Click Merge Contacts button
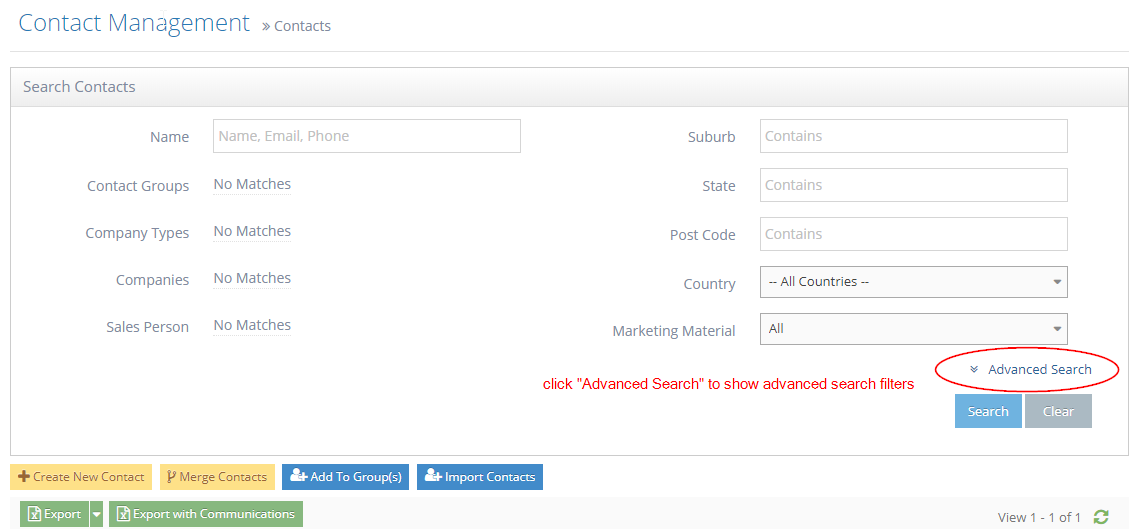The image size is (1139, 529). (x=217, y=477)
